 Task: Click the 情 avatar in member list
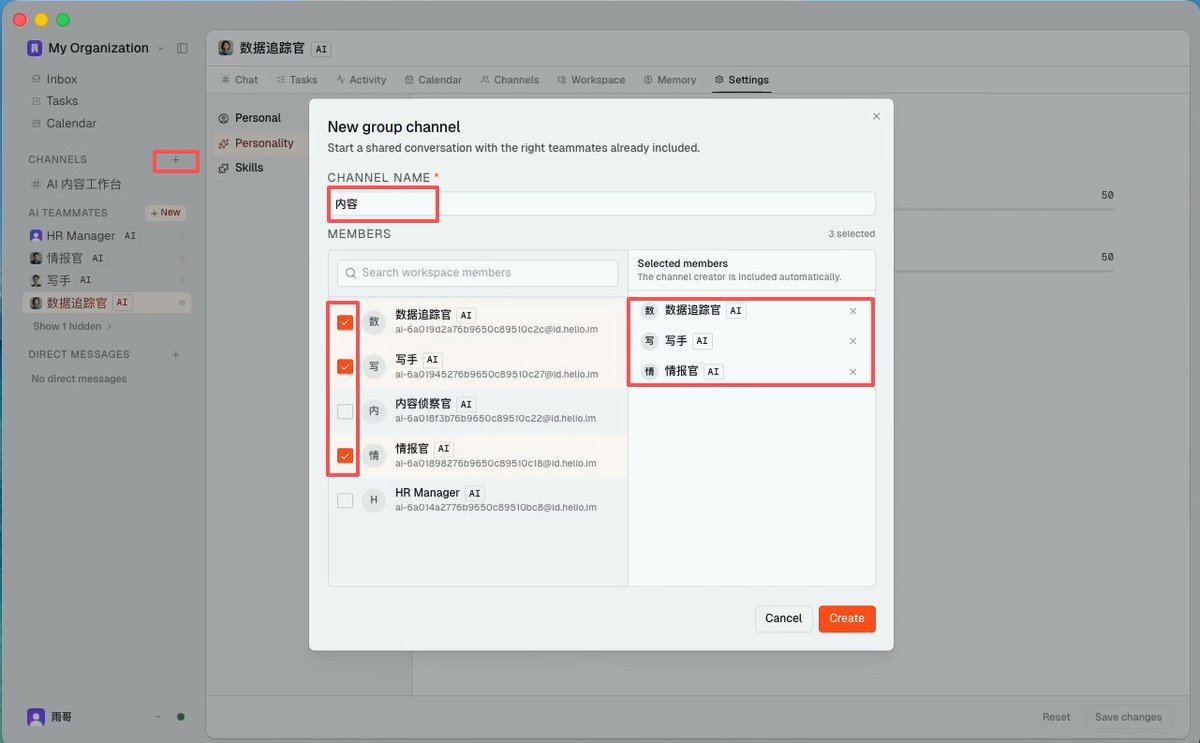pyautogui.click(x=374, y=456)
